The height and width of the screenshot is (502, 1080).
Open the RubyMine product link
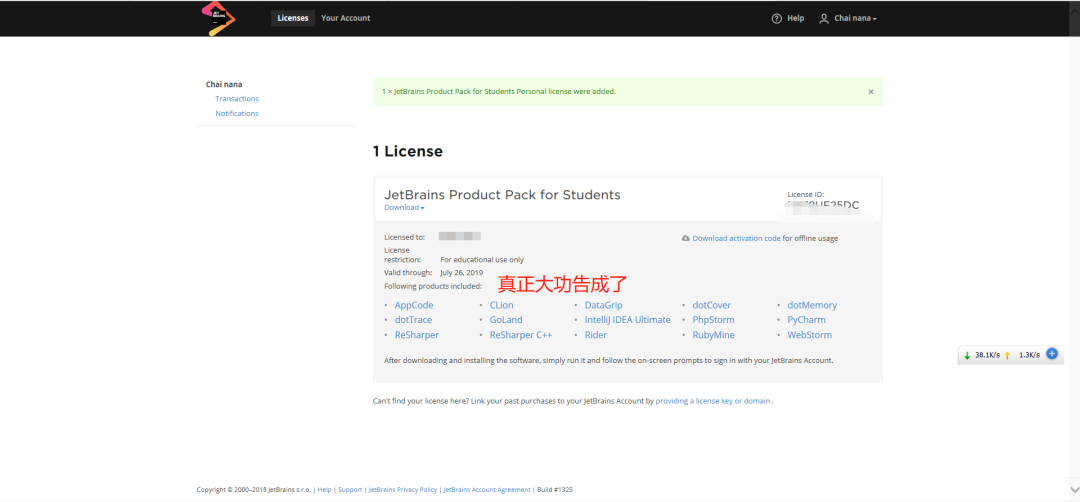(x=714, y=335)
